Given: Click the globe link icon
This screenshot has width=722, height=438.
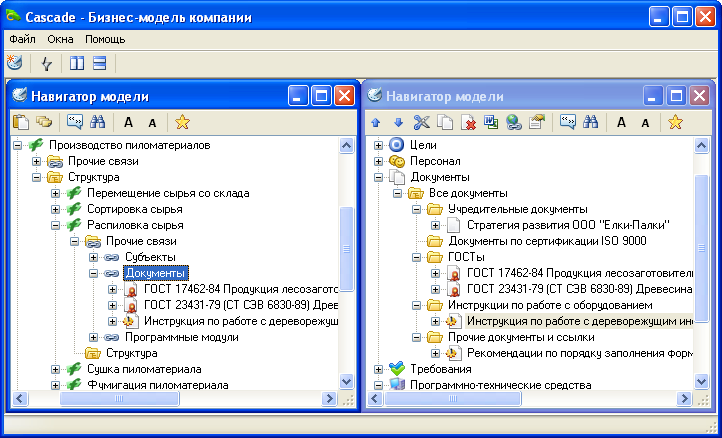Looking at the screenshot, I should click(x=513, y=122).
